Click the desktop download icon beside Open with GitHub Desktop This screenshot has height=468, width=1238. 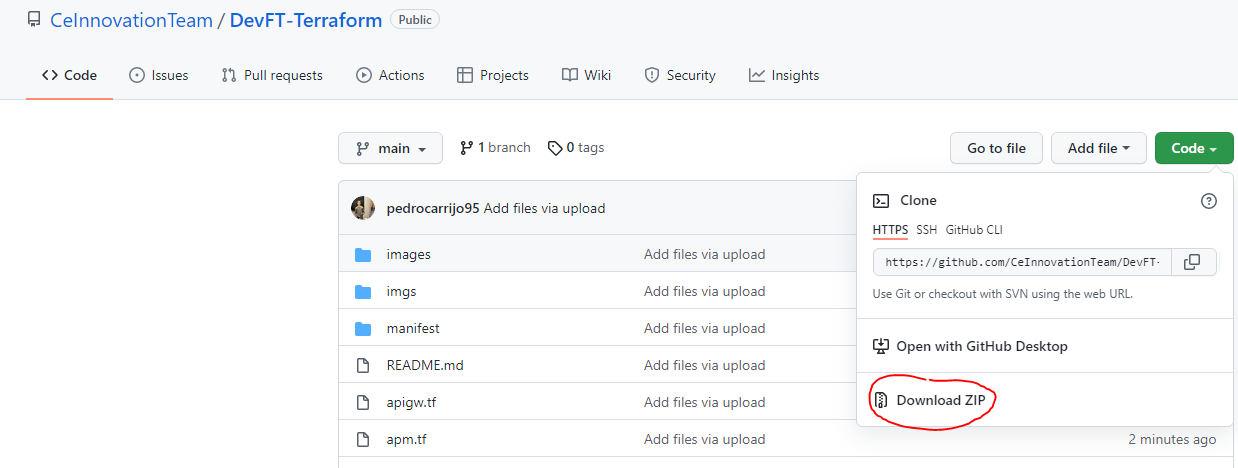pyautogui.click(x=881, y=346)
